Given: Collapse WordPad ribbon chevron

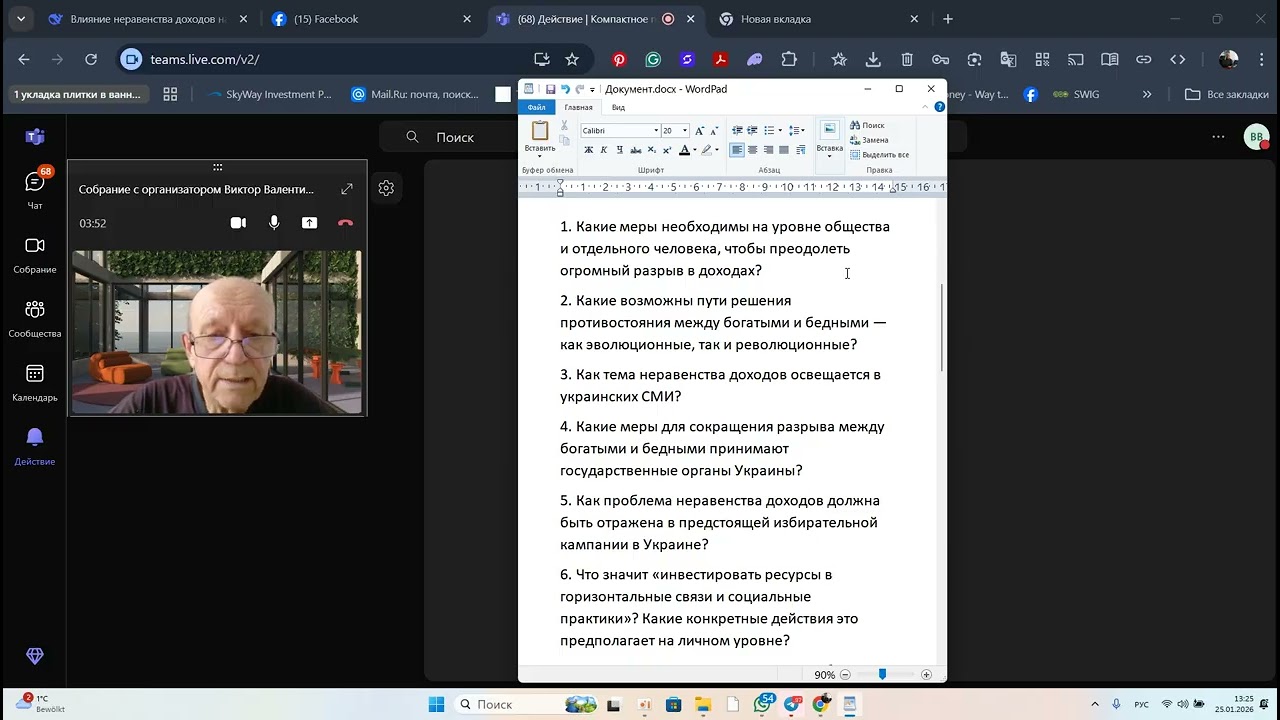Looking at the screenshot, I should tap(924, 107).
